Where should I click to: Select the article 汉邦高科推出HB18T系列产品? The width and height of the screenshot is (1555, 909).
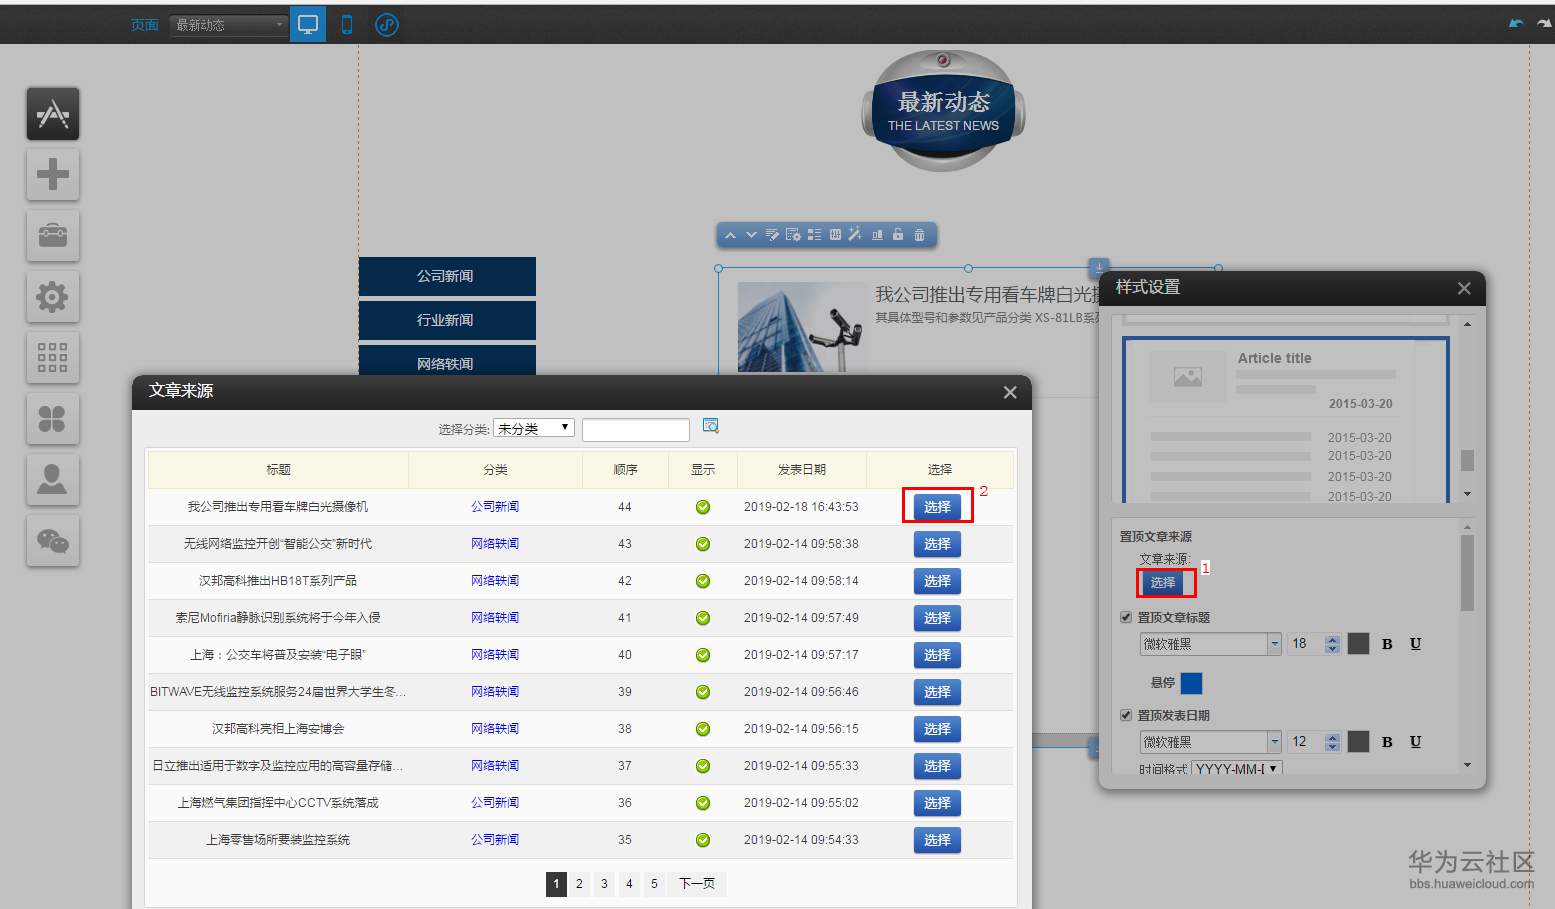pyautogui.click(x=937, y=581)
